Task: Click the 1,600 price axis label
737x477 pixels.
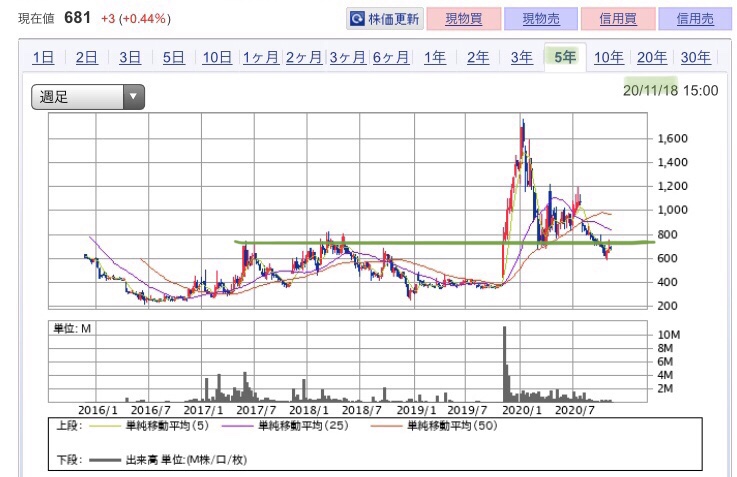Action: click(673, 138)
